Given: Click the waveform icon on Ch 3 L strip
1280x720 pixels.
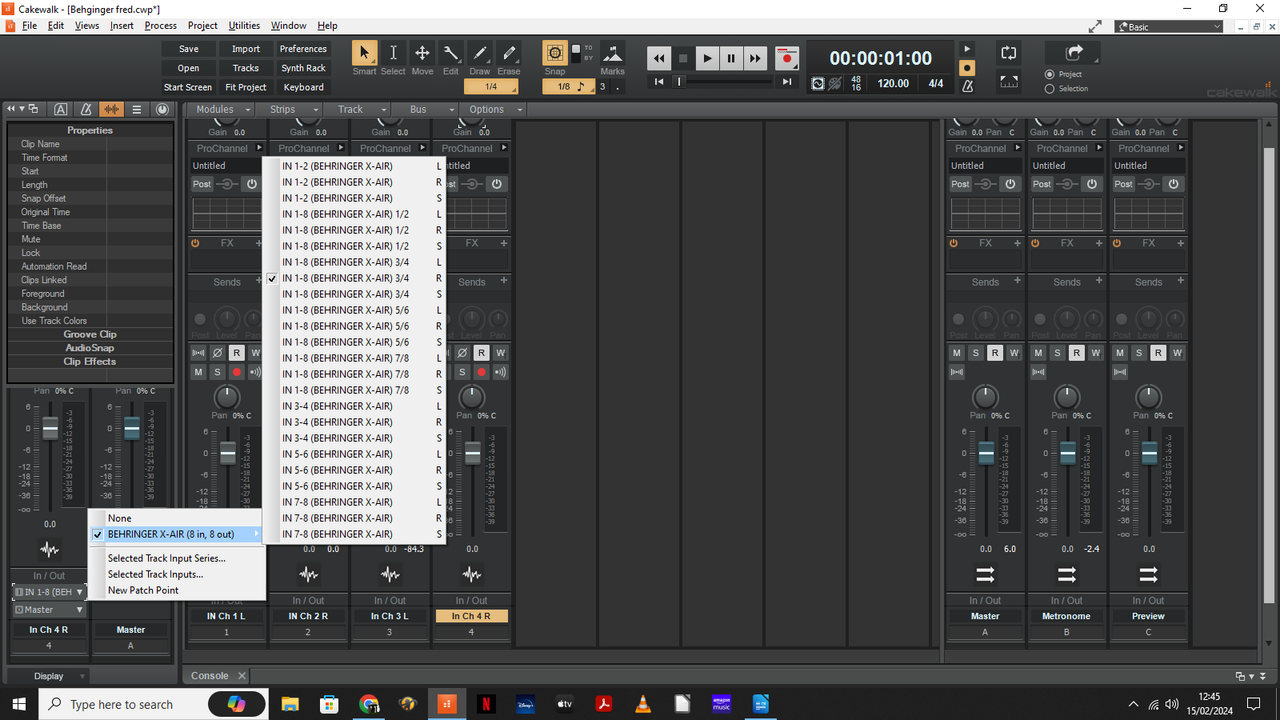Looking at the screenshot, I should (390, 574).
